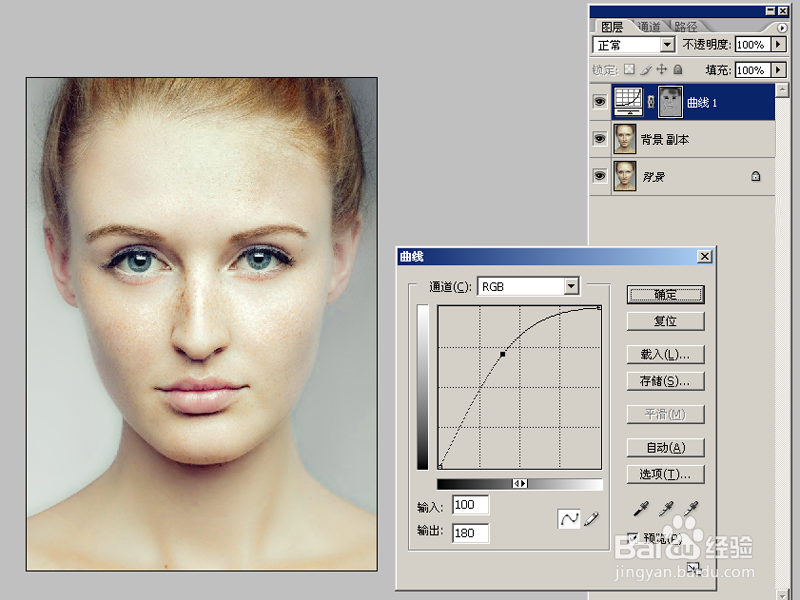The height and width of the screenshot is (600, 800).
Task: Click the 选项(T)... button
Action: [665, 474]
